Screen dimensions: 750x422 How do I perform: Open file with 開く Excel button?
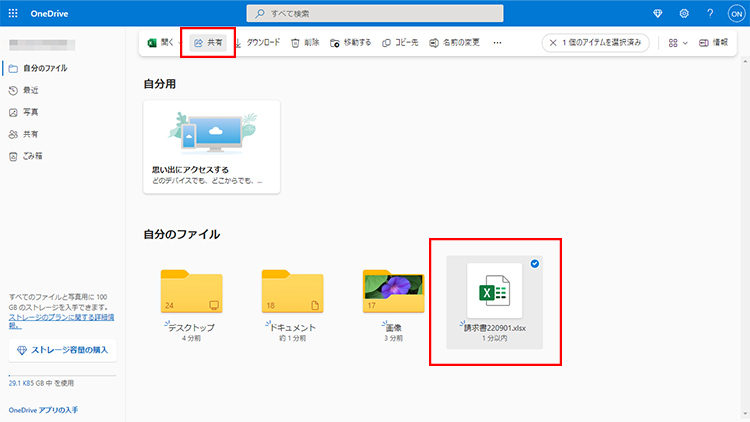(x=161, y=43)
